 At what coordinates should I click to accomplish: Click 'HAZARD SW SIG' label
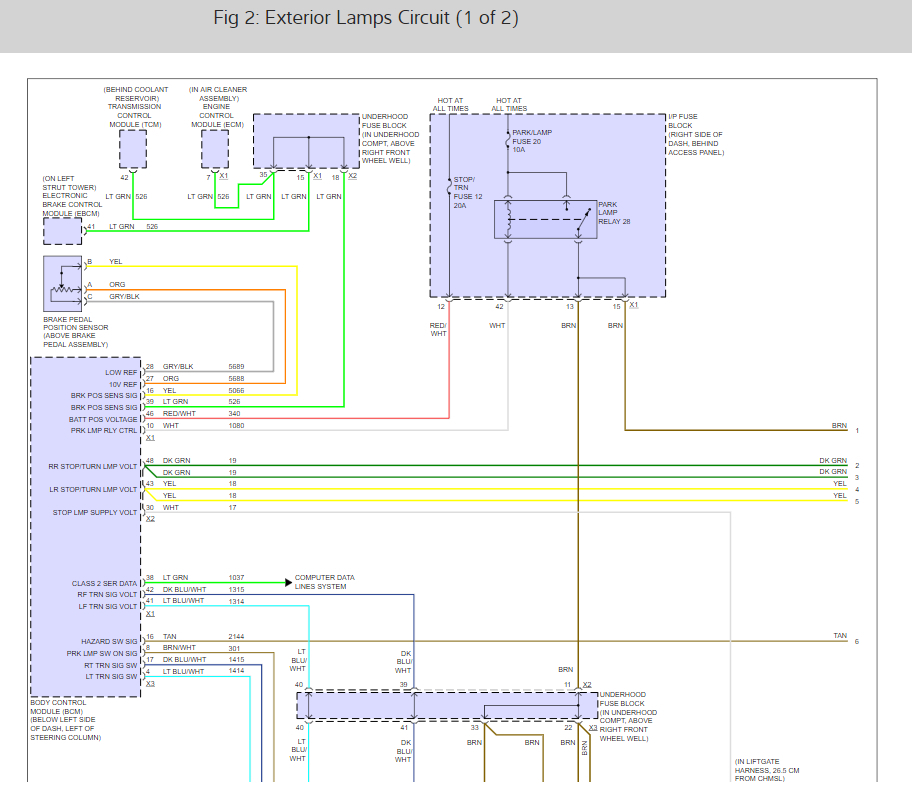point(109,641)
